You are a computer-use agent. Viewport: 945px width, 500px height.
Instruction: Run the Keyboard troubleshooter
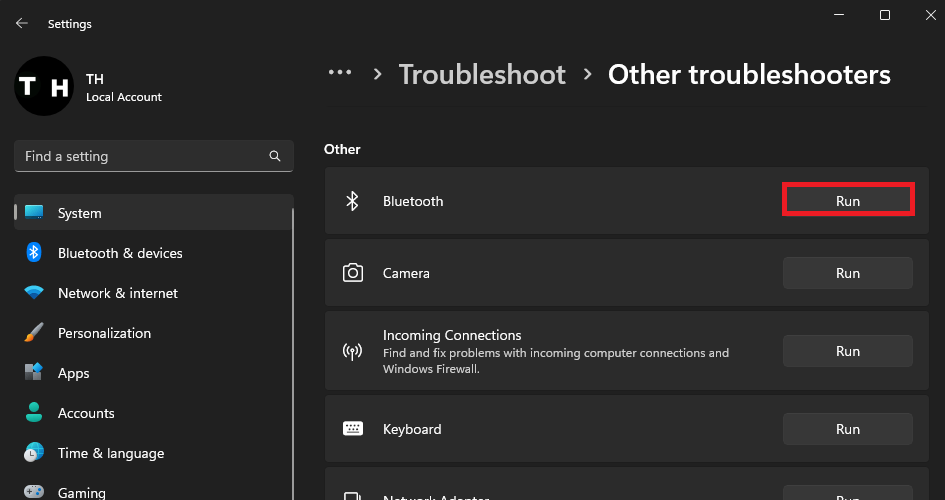[847, 429]
